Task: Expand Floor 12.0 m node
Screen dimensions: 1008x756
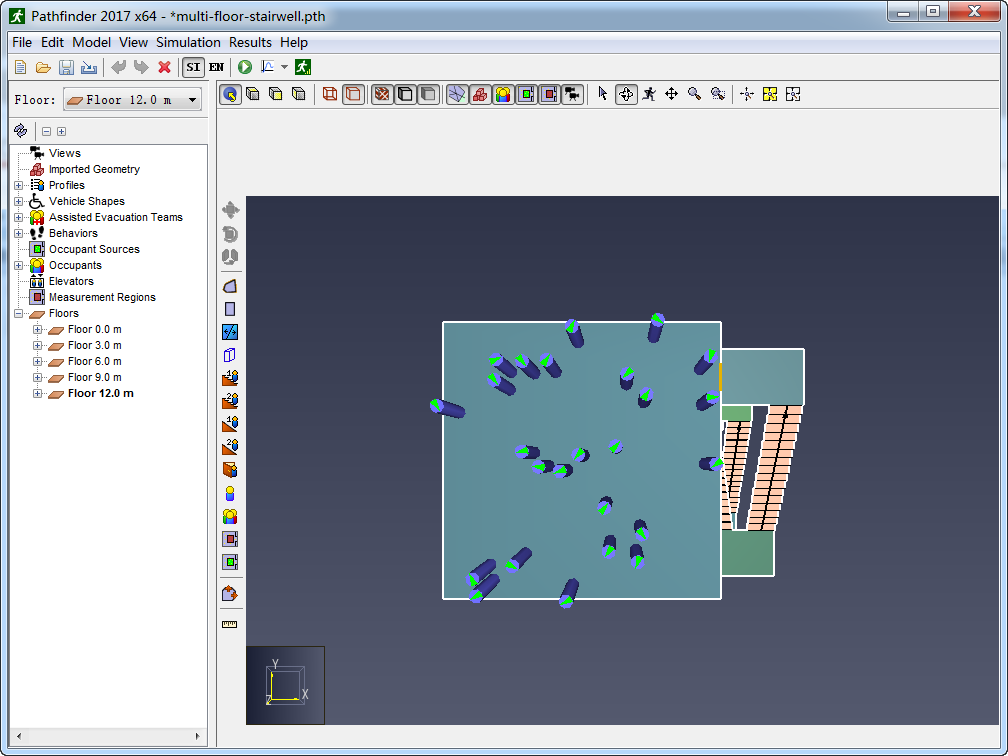Action: coord(37,393)
